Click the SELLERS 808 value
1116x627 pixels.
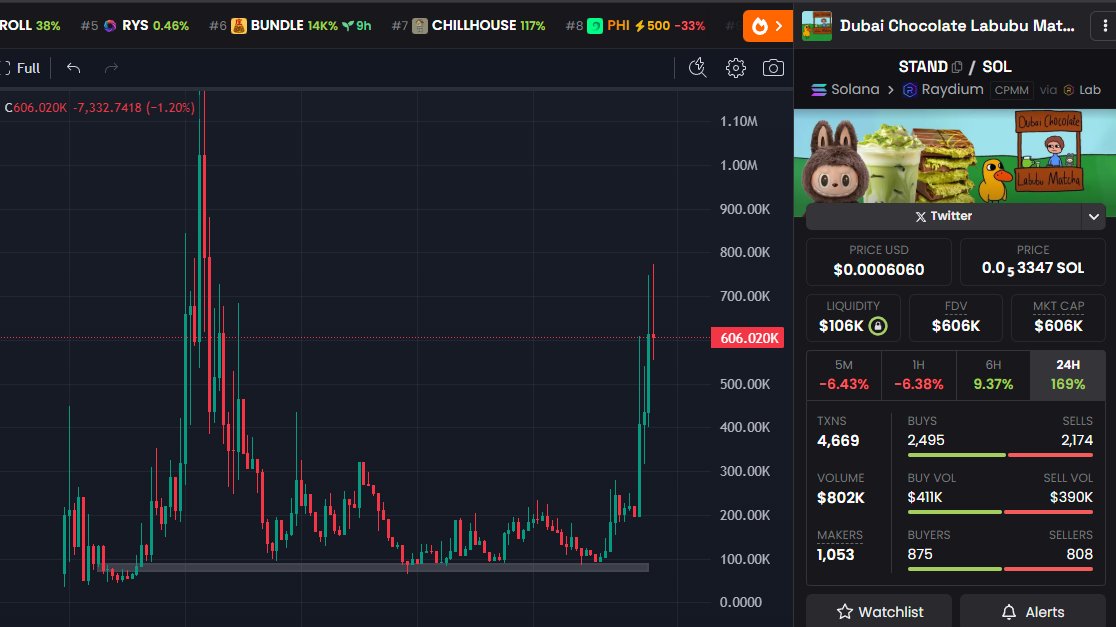click(1080, 554)
